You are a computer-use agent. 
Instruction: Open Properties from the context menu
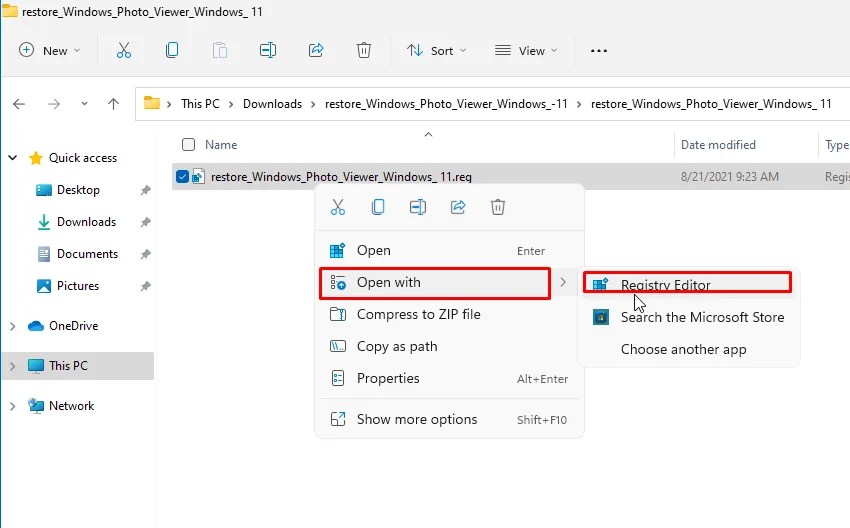coord(449,378)
